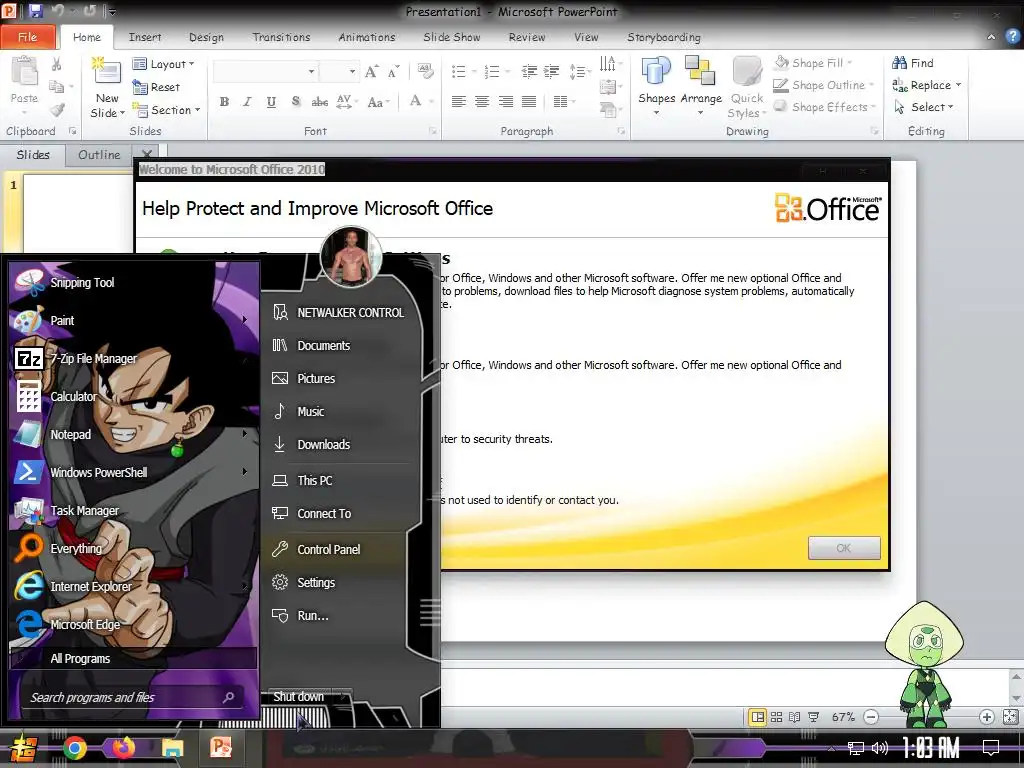Start Slide Show from status bar

(x=814, y=717)
